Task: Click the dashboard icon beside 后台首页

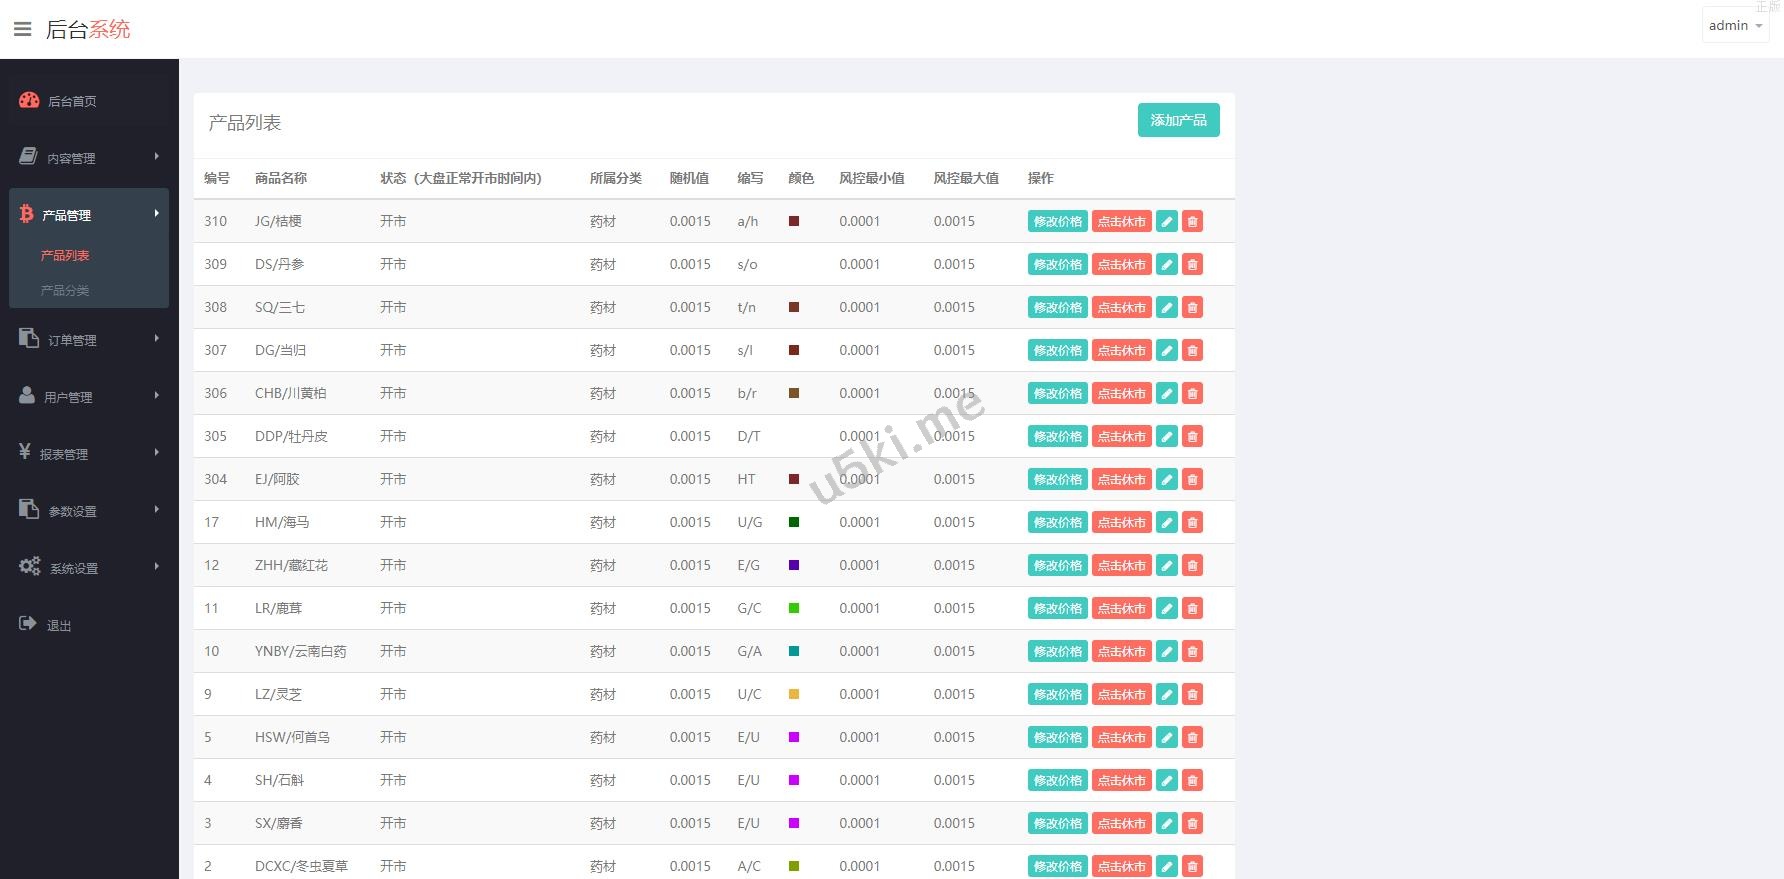Action: pyautogui.click(x=29, y=100)
